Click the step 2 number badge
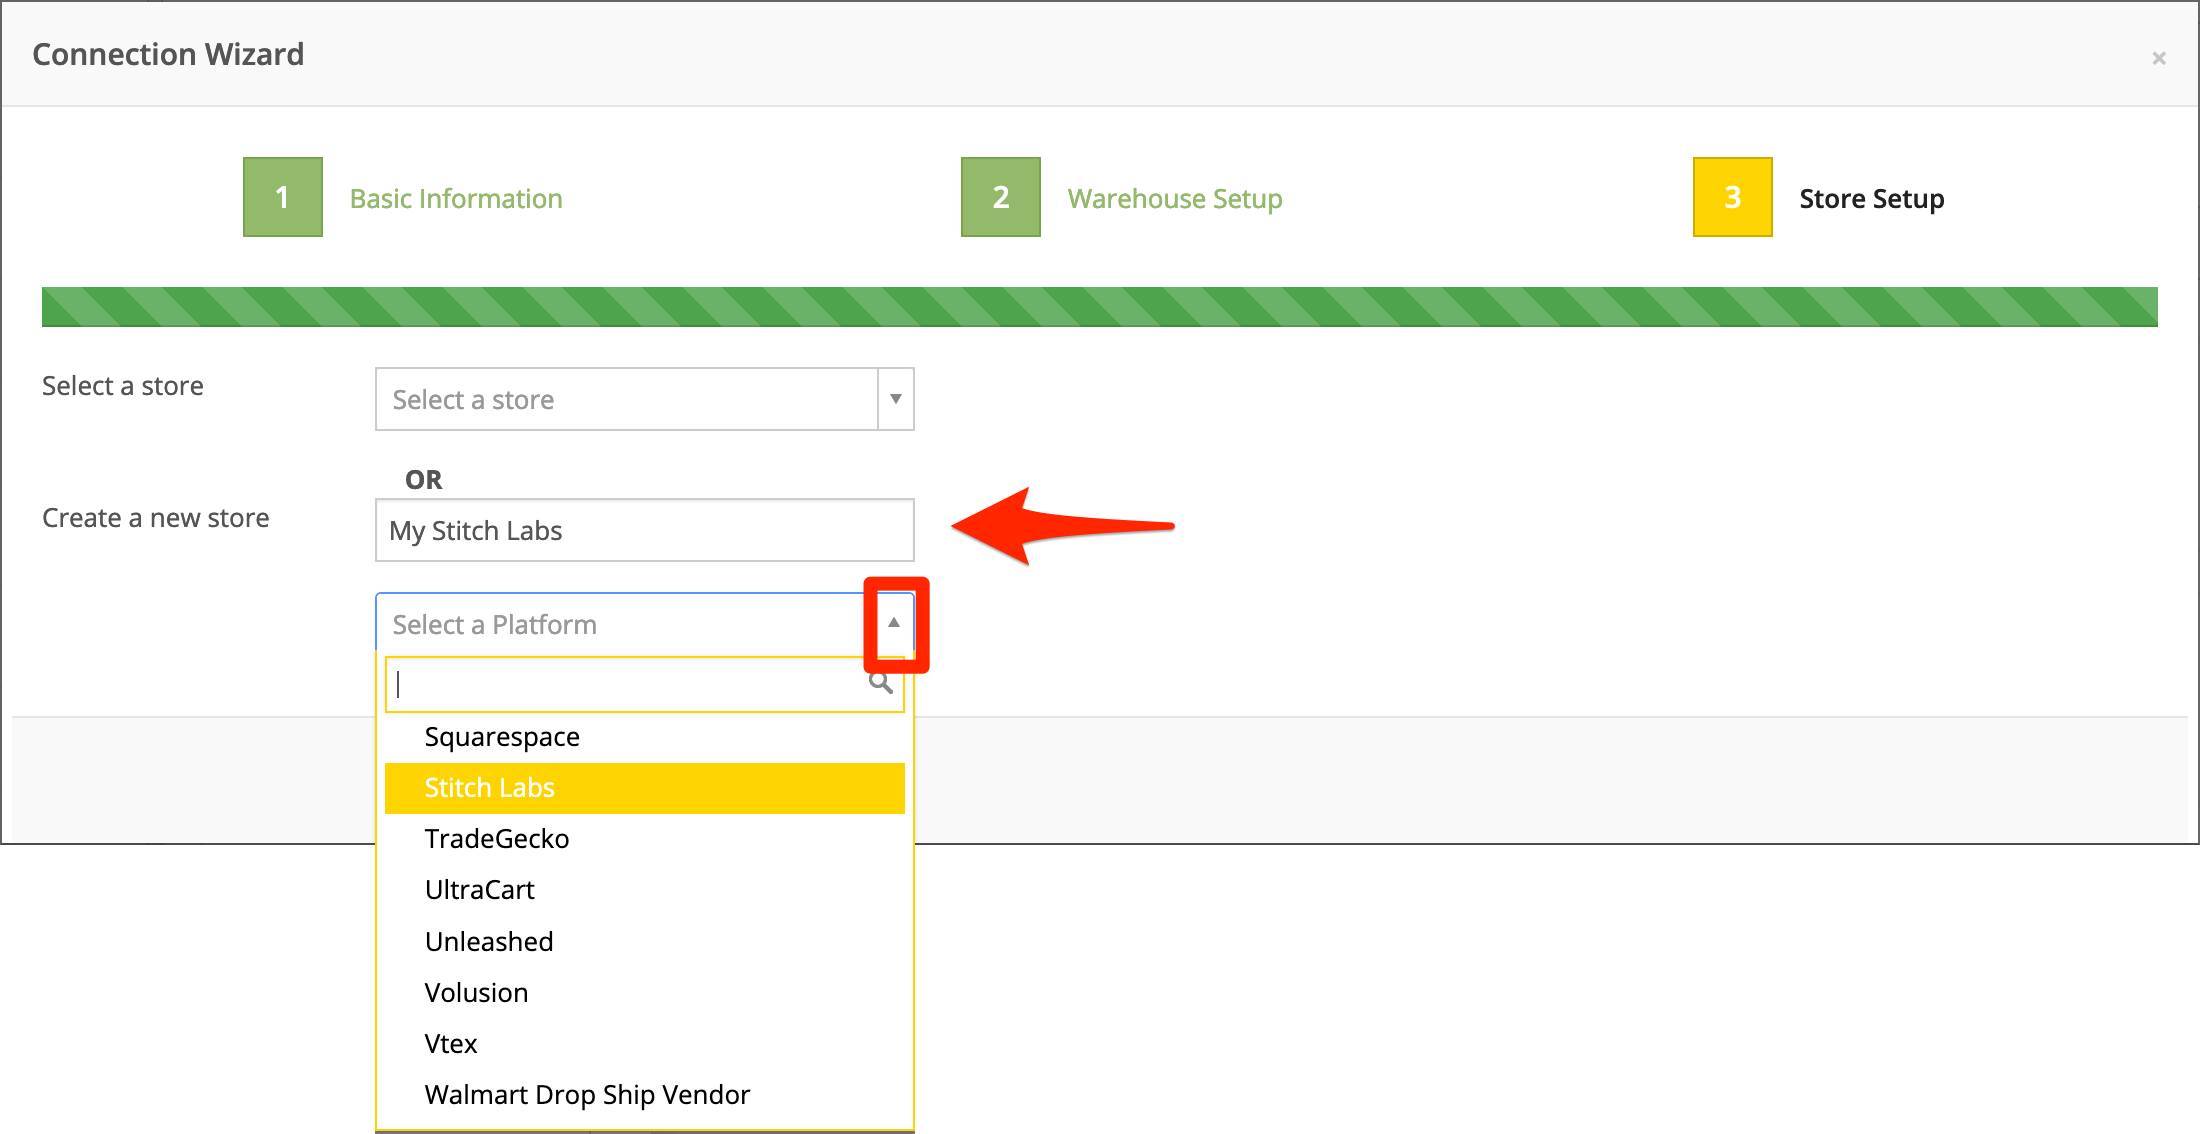Viewport: 2200px width, 1134px height. (x=1001, y=197)
